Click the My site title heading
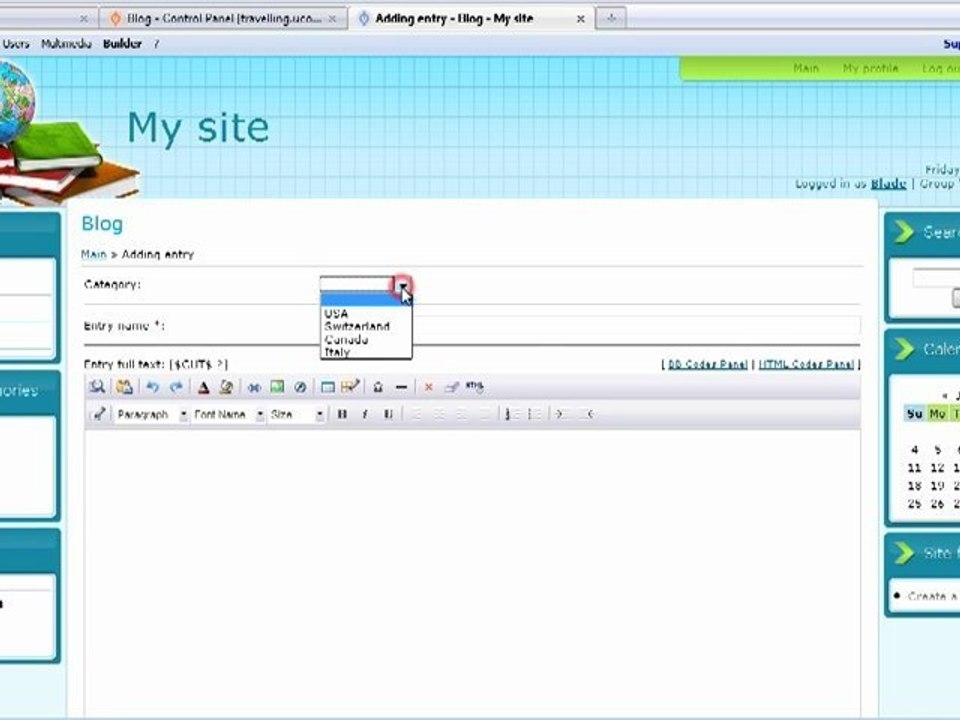Viewport: 960px width, 720px height. pos(198,129)
